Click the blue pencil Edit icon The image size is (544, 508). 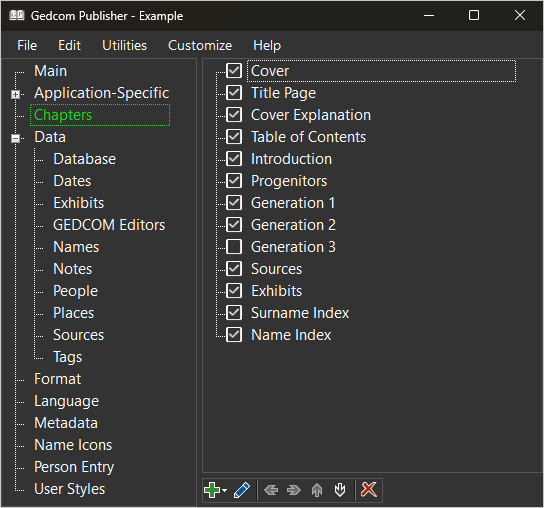pyautogui.click(x=242, y=490)
